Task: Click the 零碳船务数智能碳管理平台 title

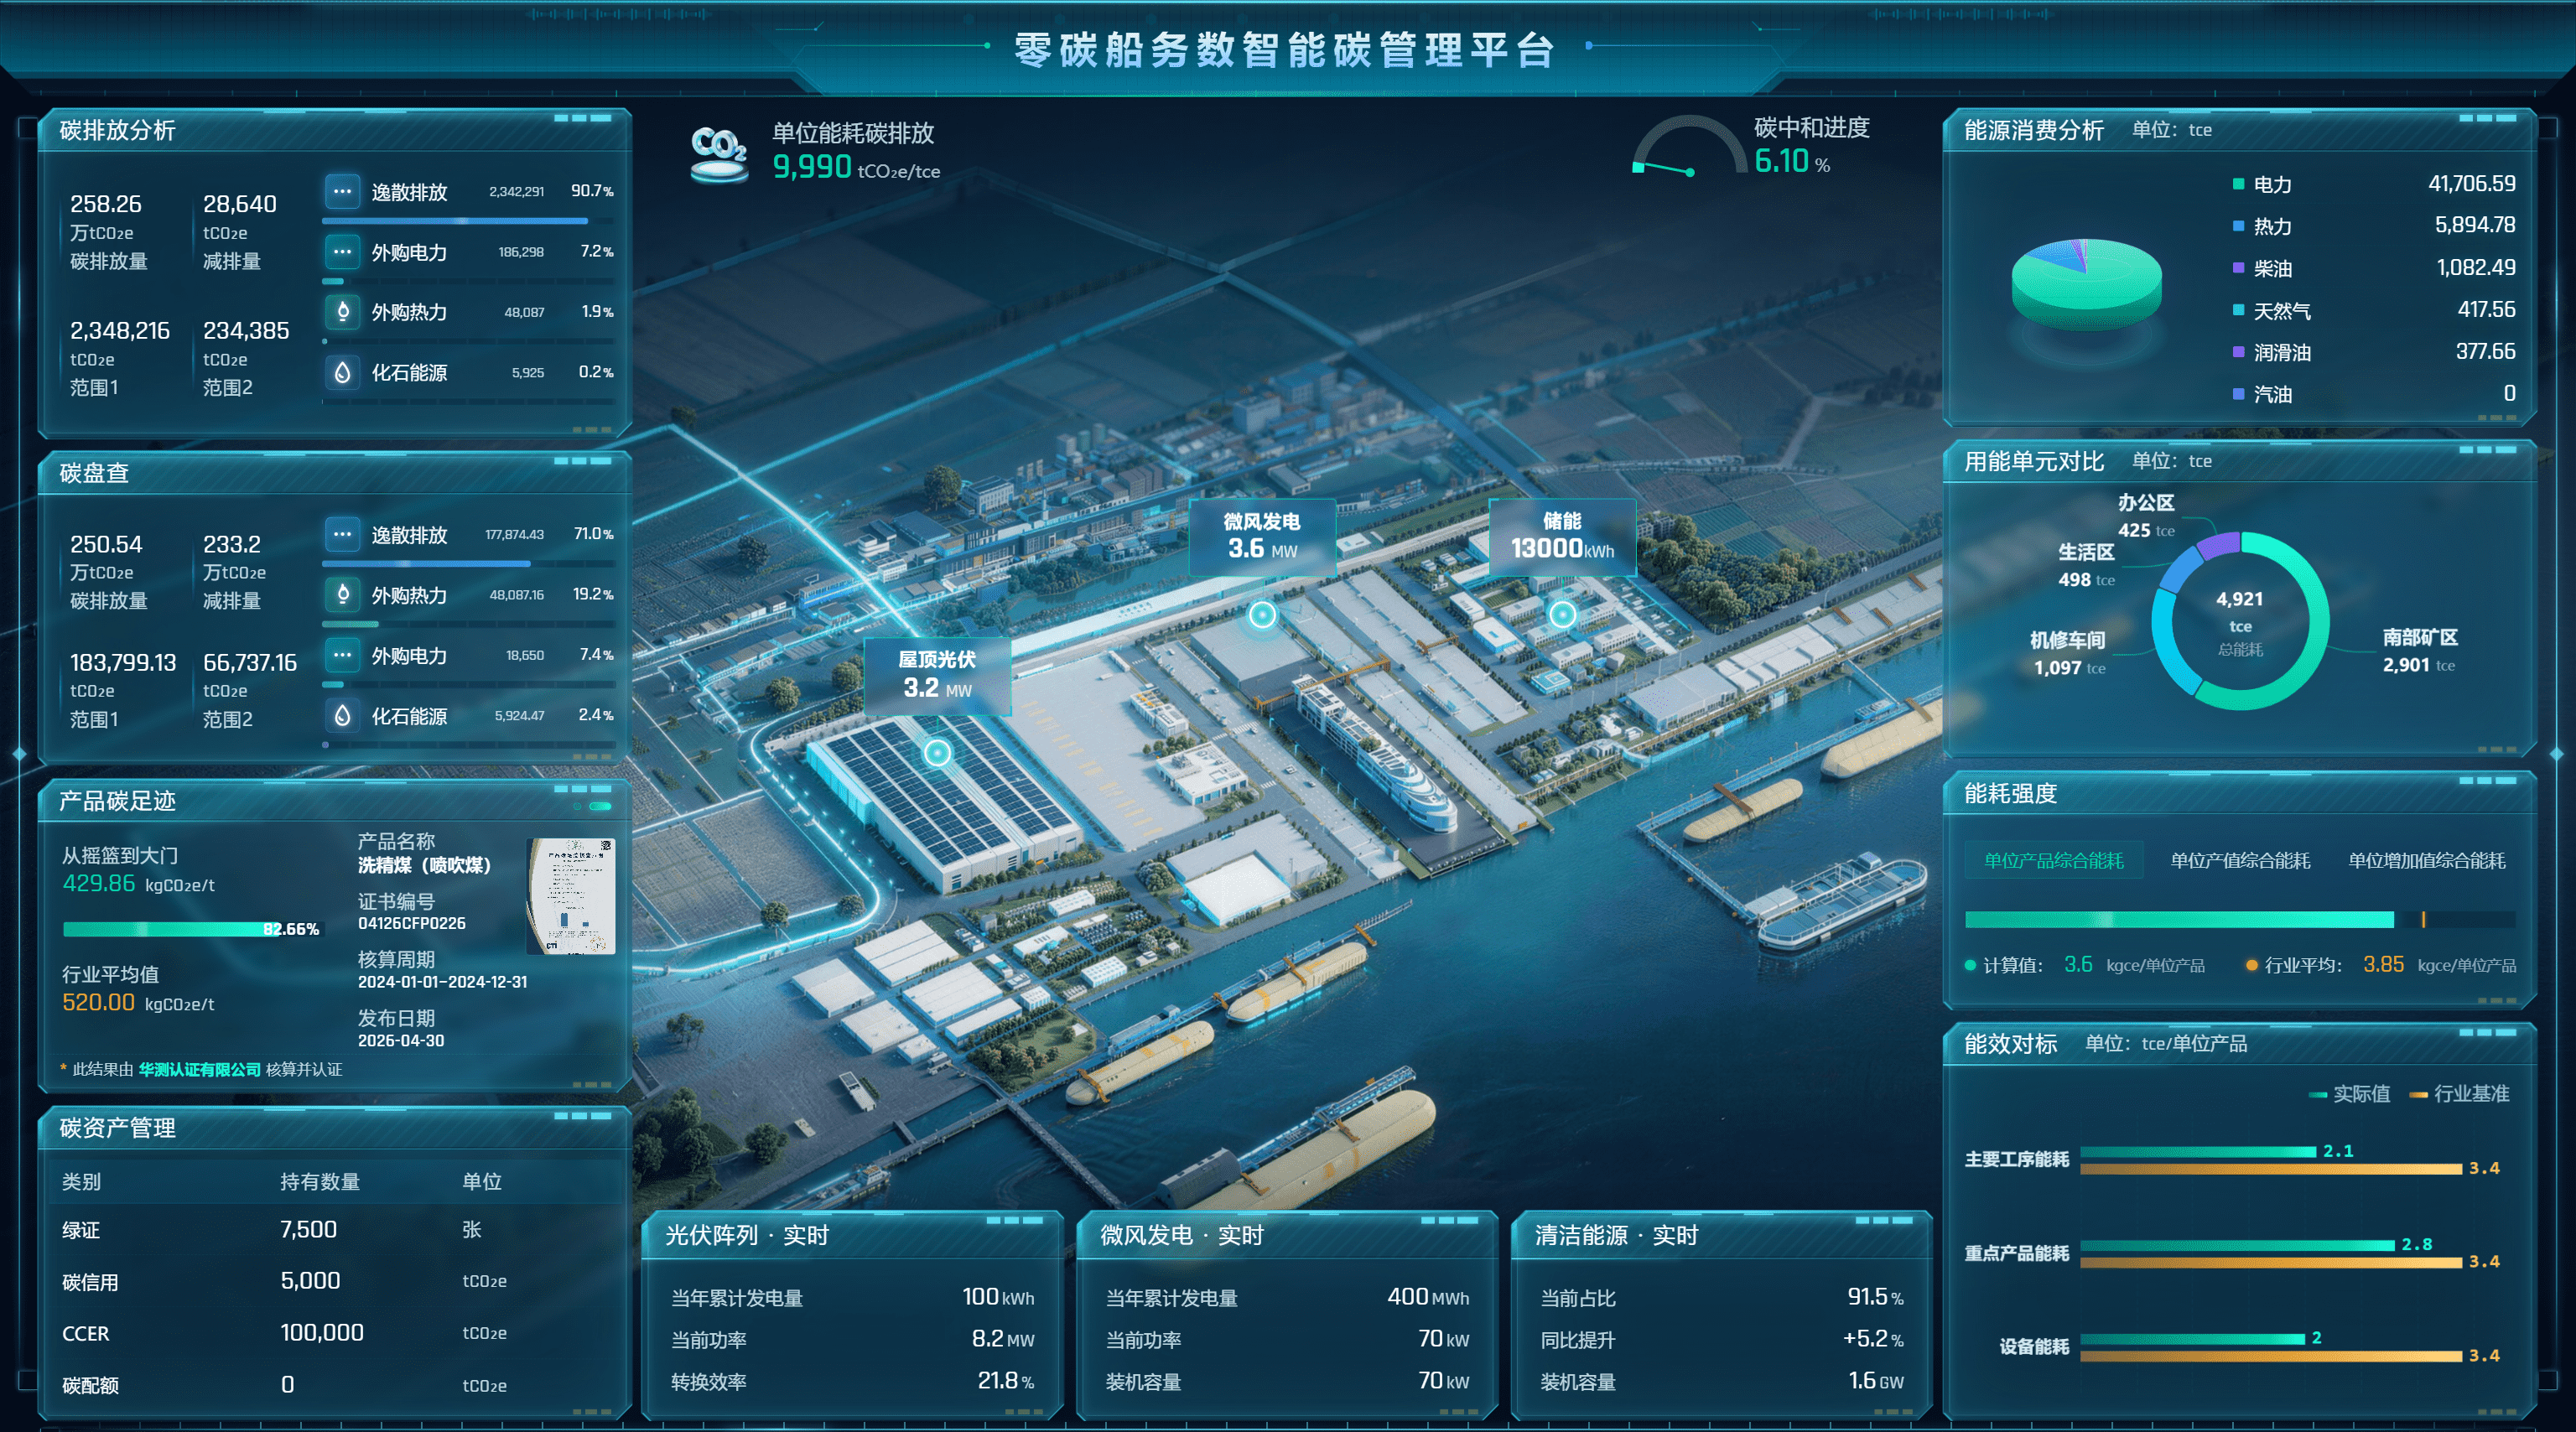Action: [1284, 50]
